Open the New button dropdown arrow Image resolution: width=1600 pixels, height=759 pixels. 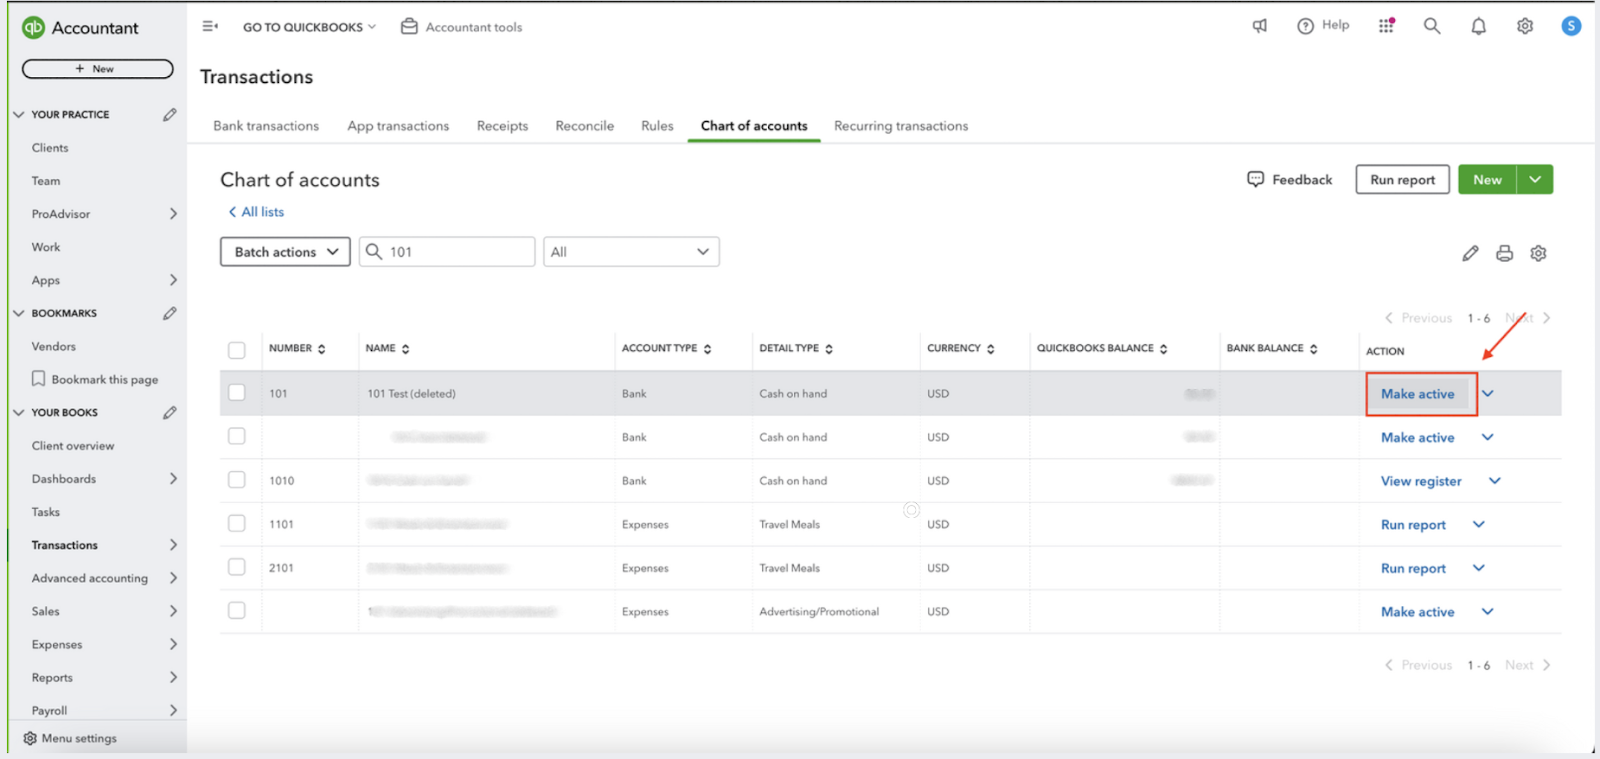(x=1535, y=179)
